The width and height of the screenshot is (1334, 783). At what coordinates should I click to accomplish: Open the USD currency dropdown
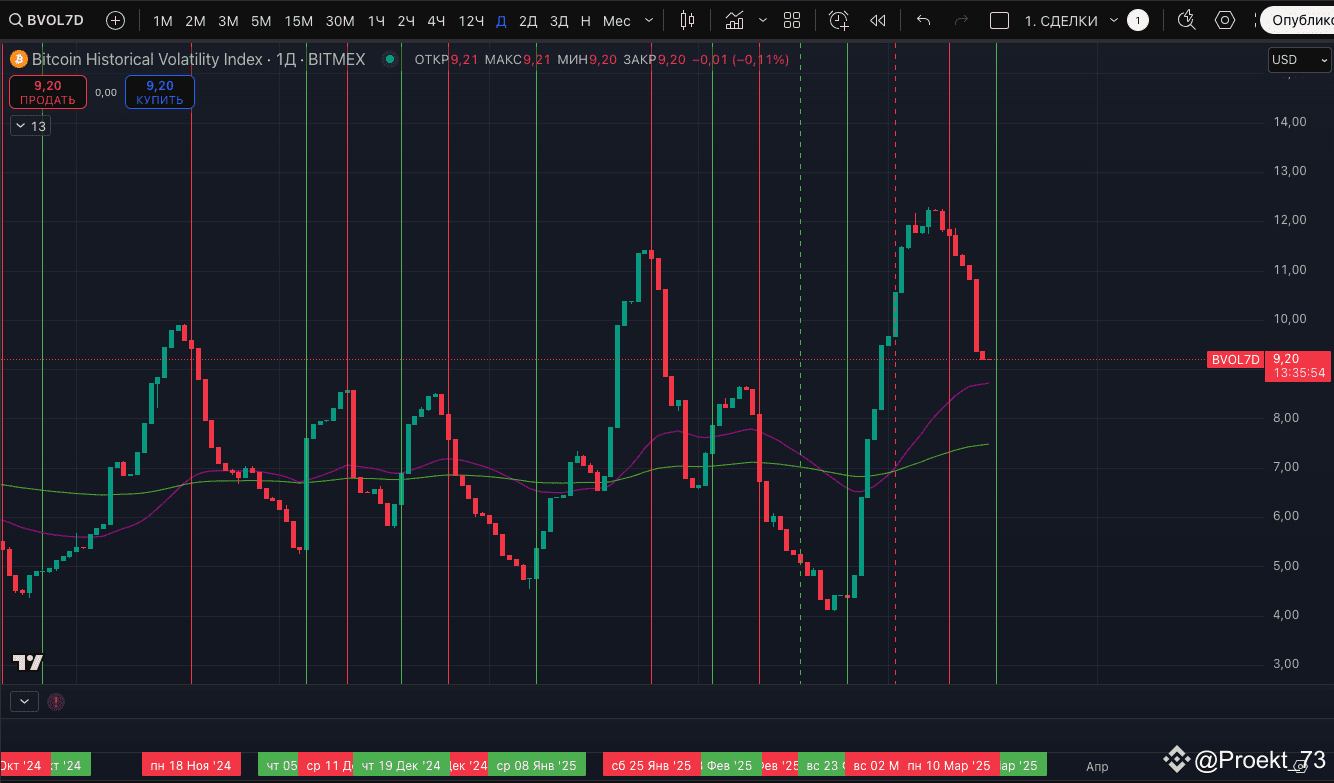(x=1298, y=59)
